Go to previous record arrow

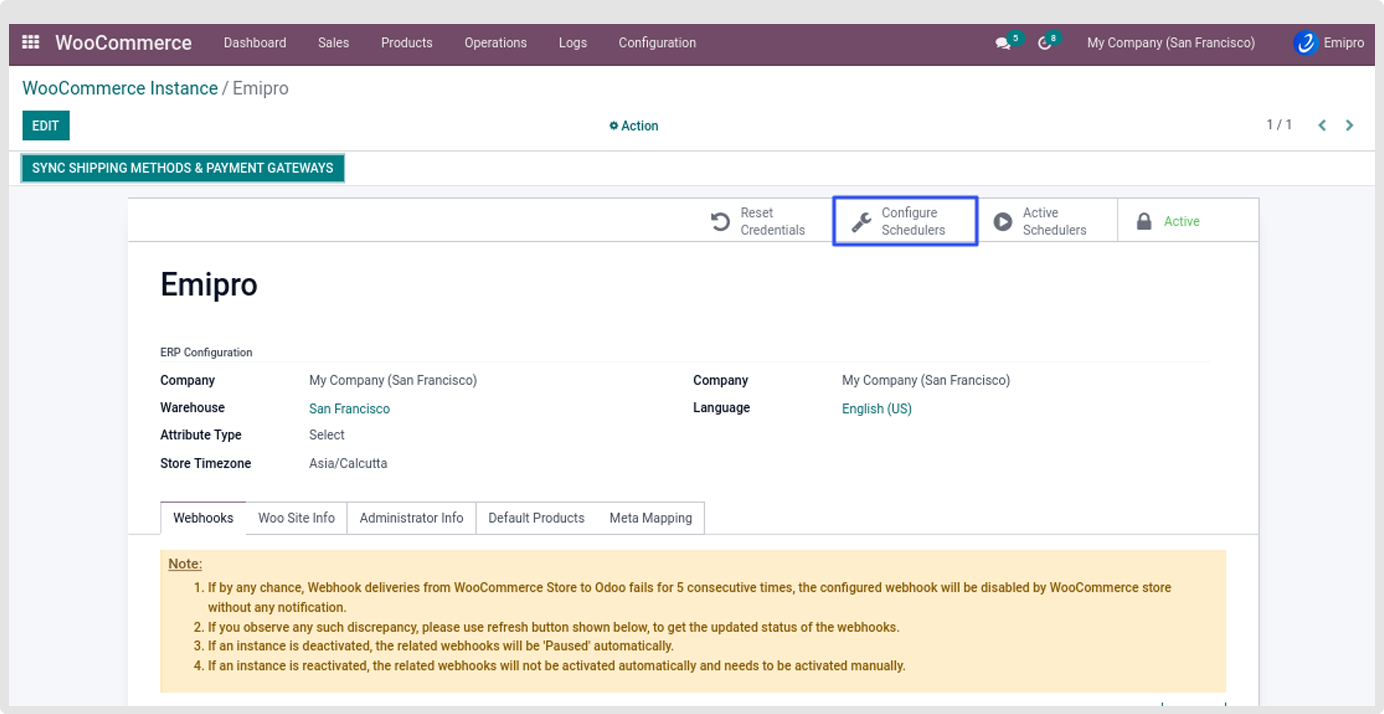[x=1322, y=126]
